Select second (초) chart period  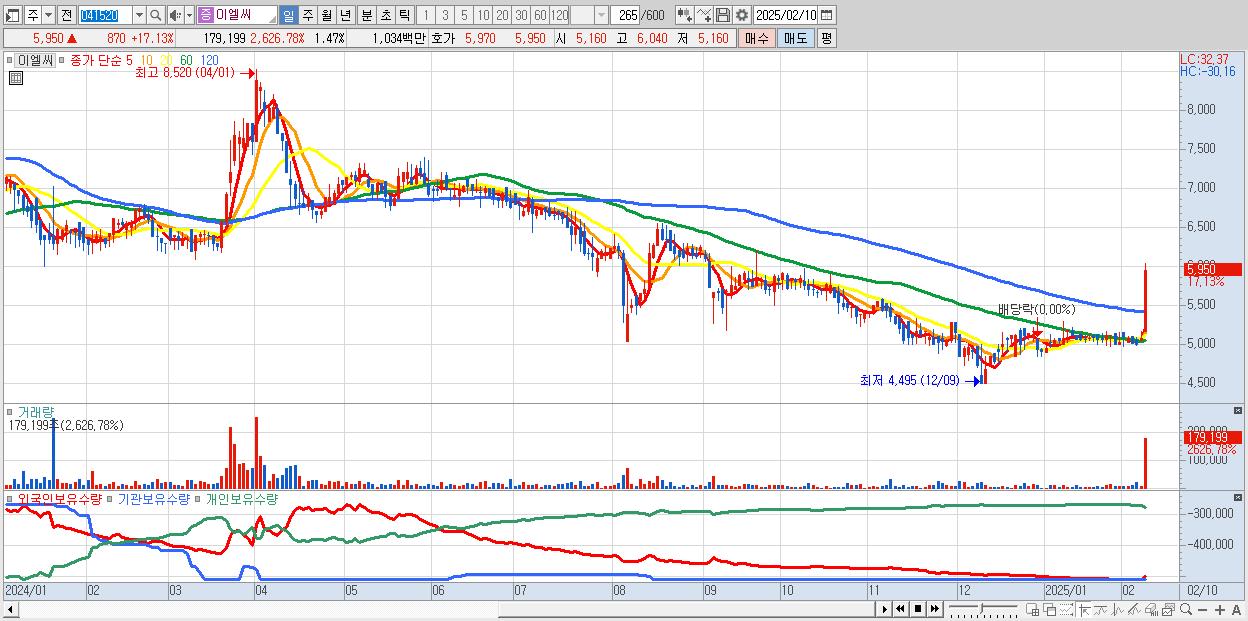click(x=385, y=15)
